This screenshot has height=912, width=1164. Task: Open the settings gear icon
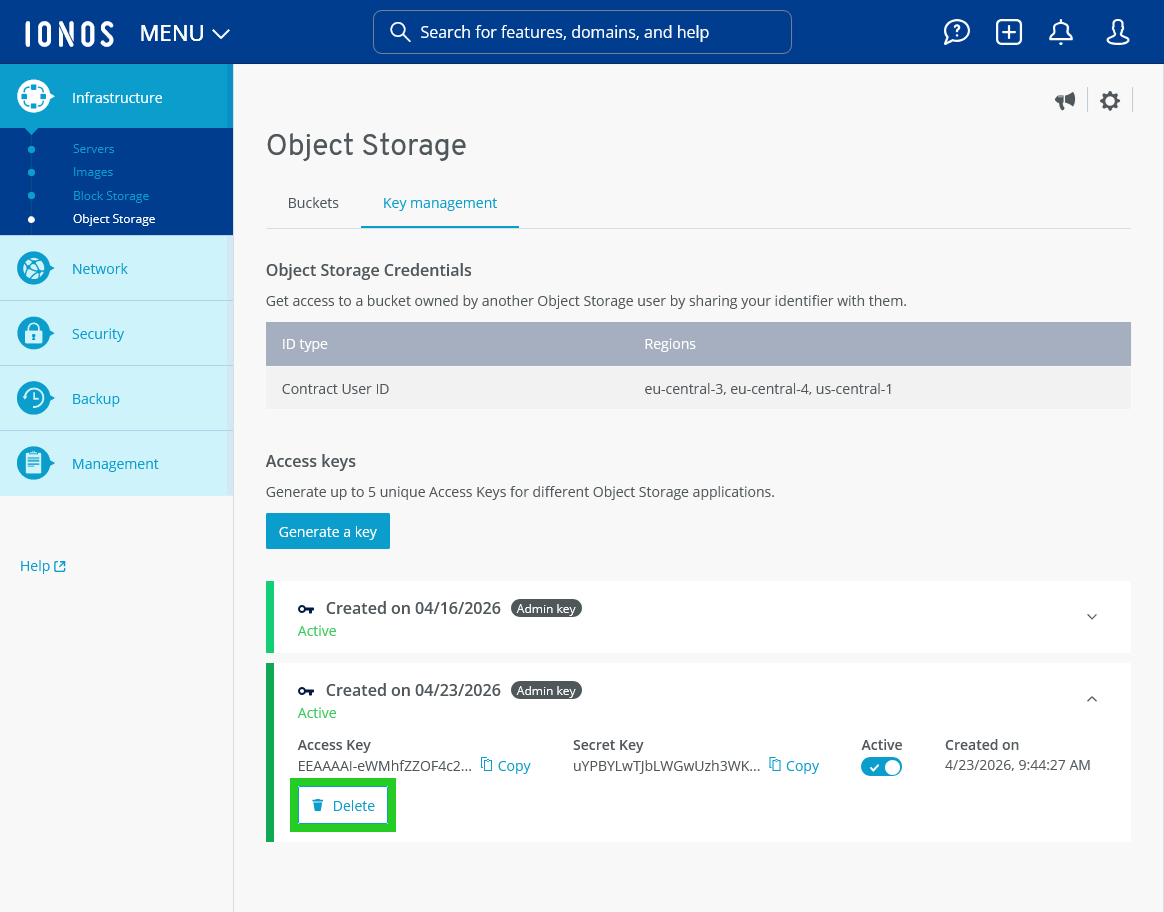pyautogui.click(x=1110, y=100)
